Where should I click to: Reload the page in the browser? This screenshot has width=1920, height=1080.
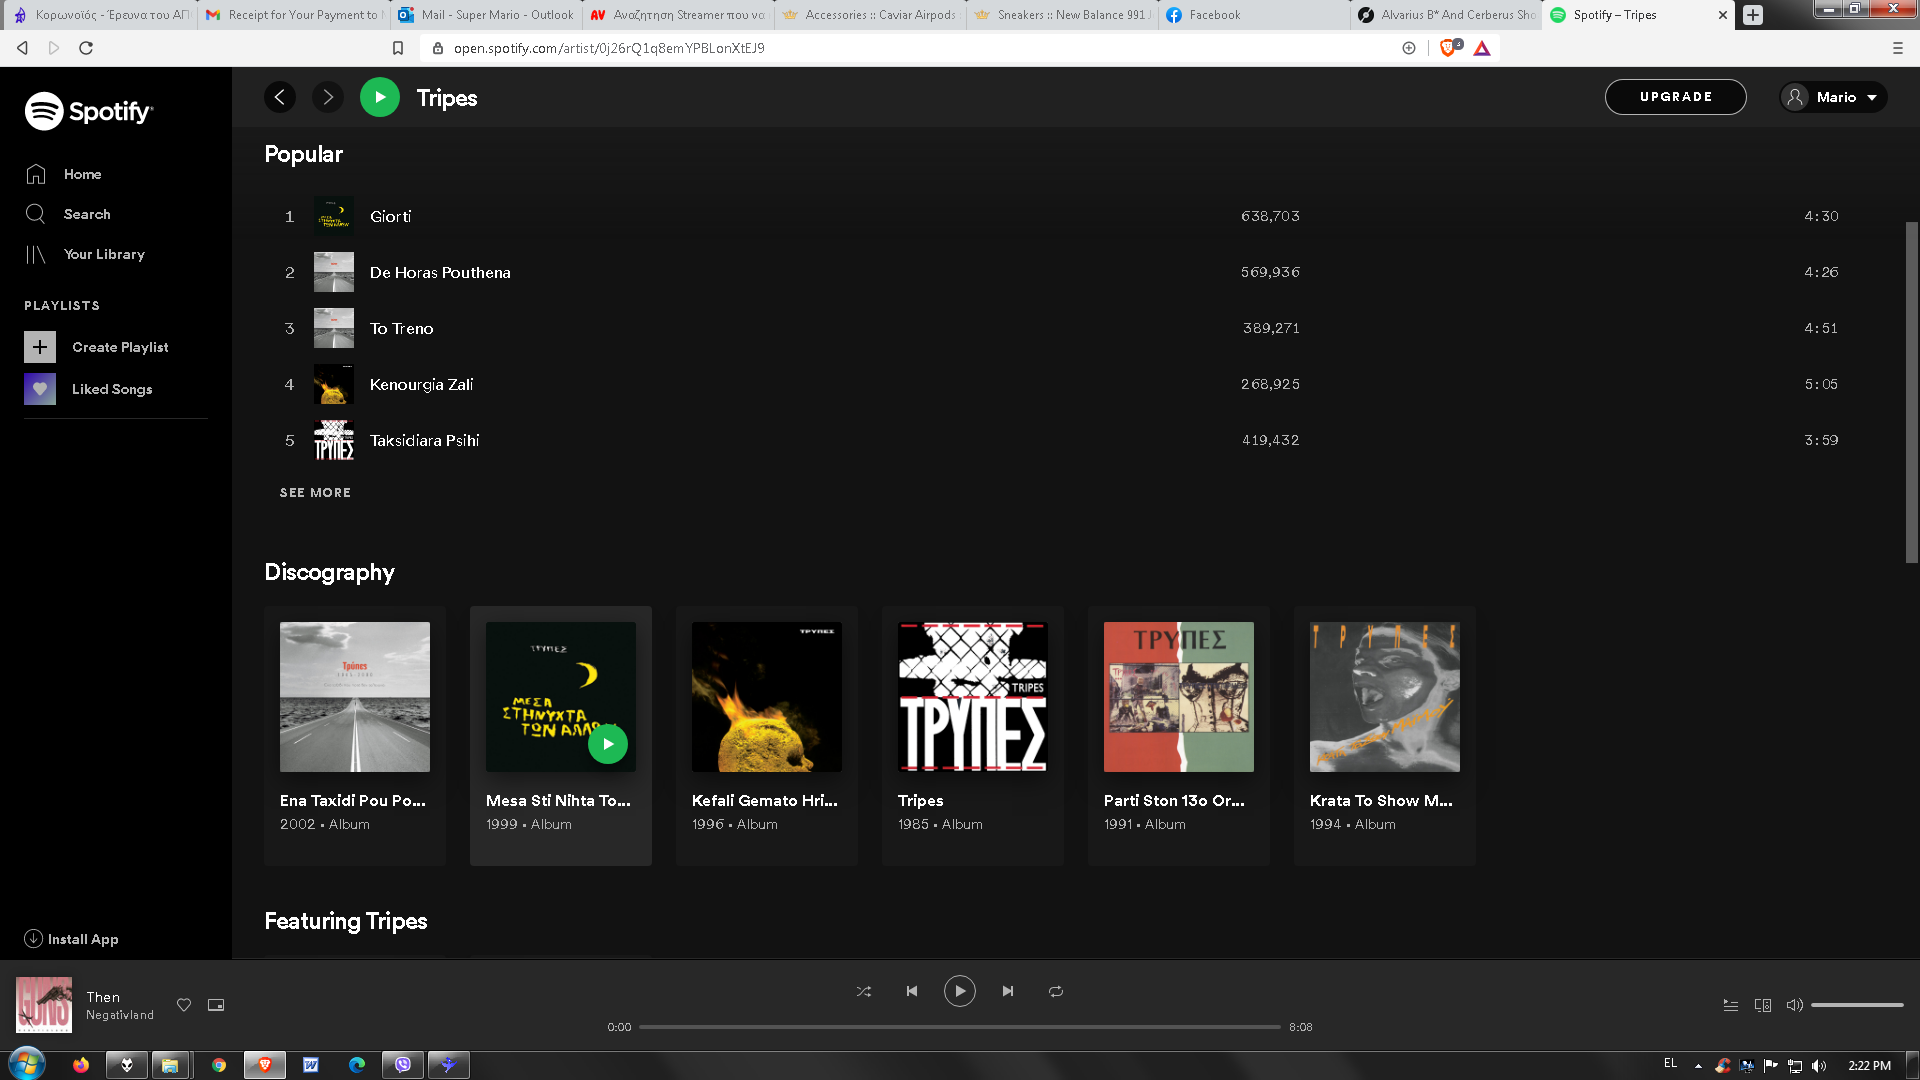(86, 48)
